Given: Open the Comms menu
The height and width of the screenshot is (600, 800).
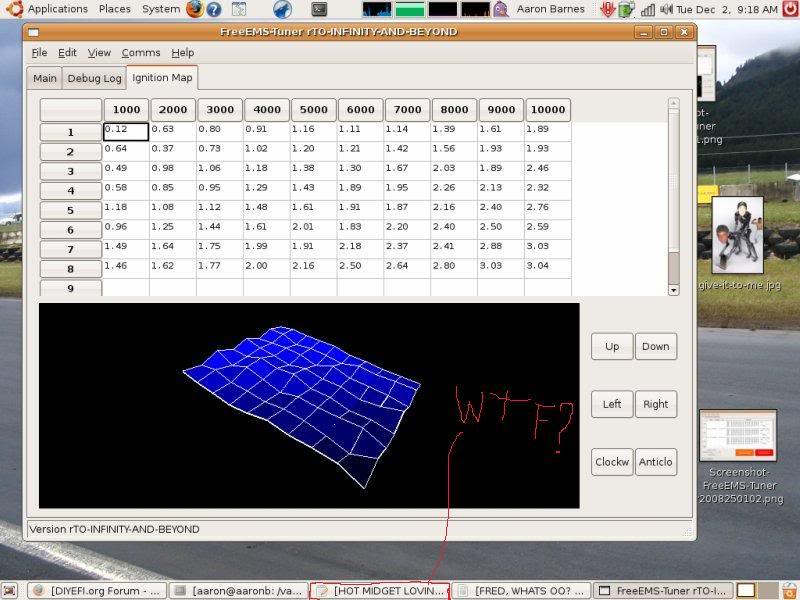Looking at the screenshot, I should tap(141, 53).
